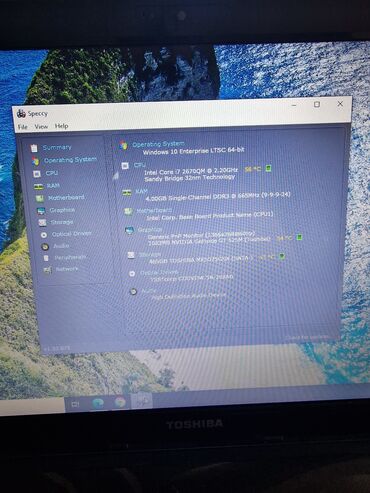Image resolution: width=370 pixels, height=493 pixels.
Task: Select Storage in the sidebar
Action: [62, 222]
